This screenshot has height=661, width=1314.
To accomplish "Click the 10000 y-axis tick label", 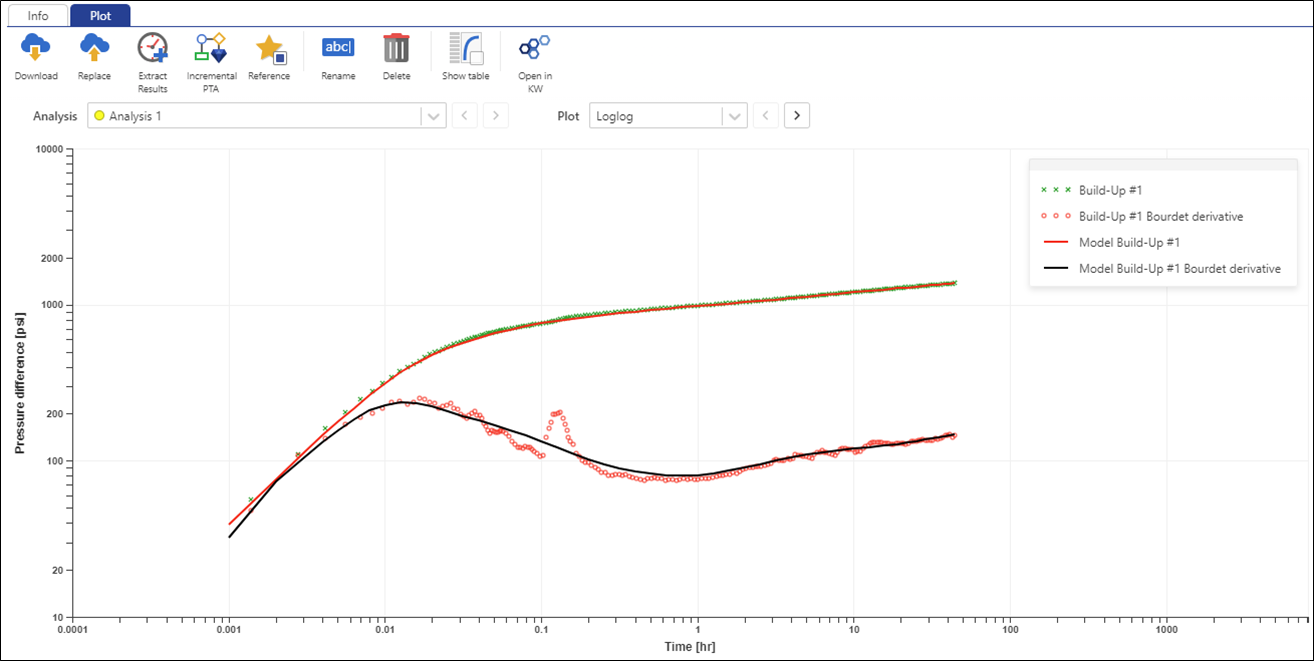I will (48, 149).
